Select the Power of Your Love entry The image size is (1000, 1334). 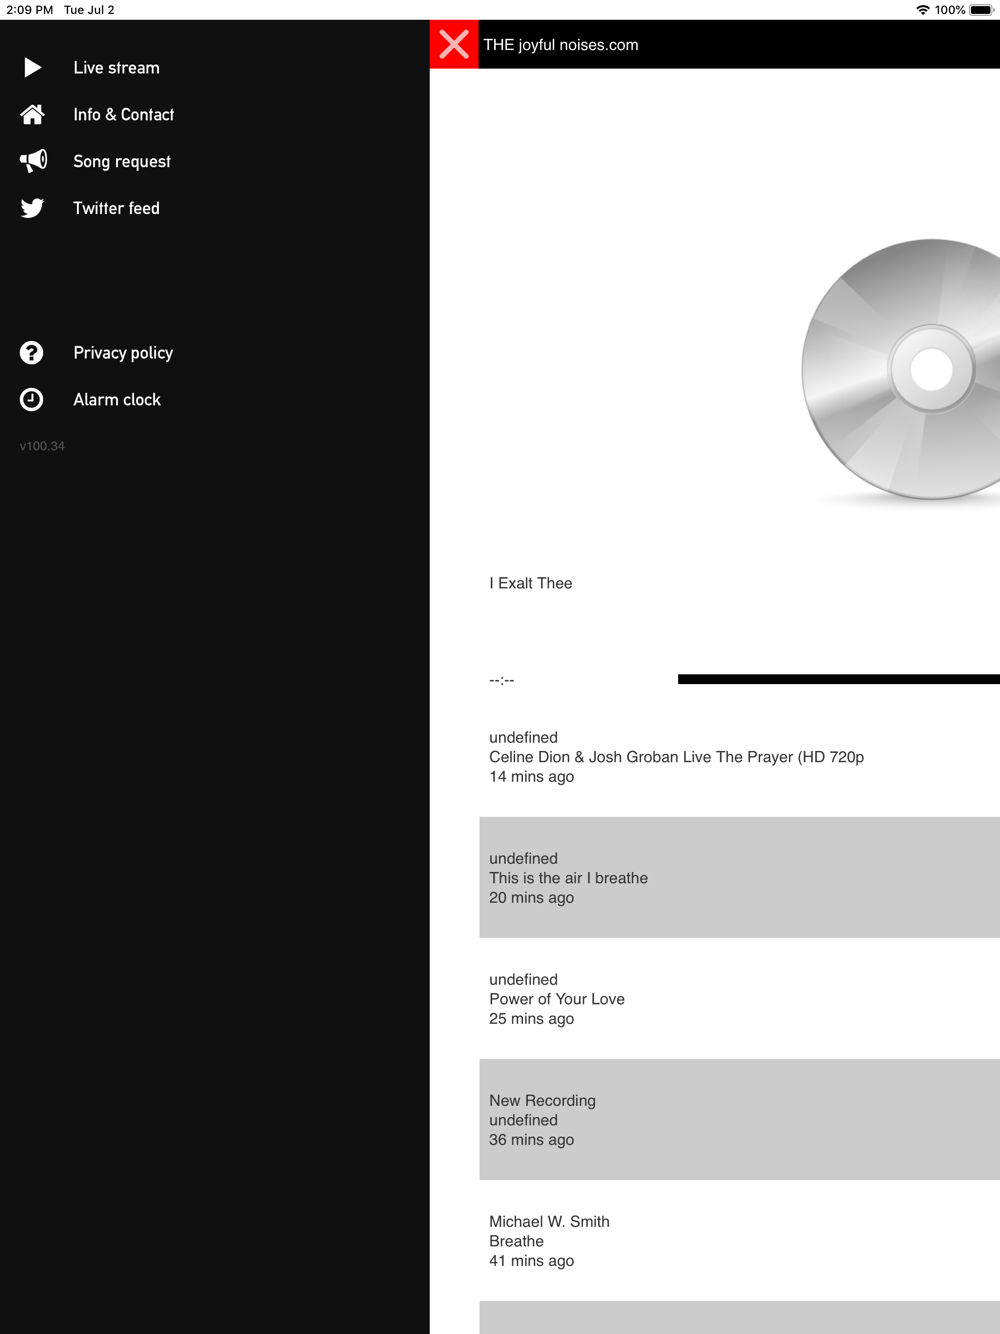(x=740, y=999)
